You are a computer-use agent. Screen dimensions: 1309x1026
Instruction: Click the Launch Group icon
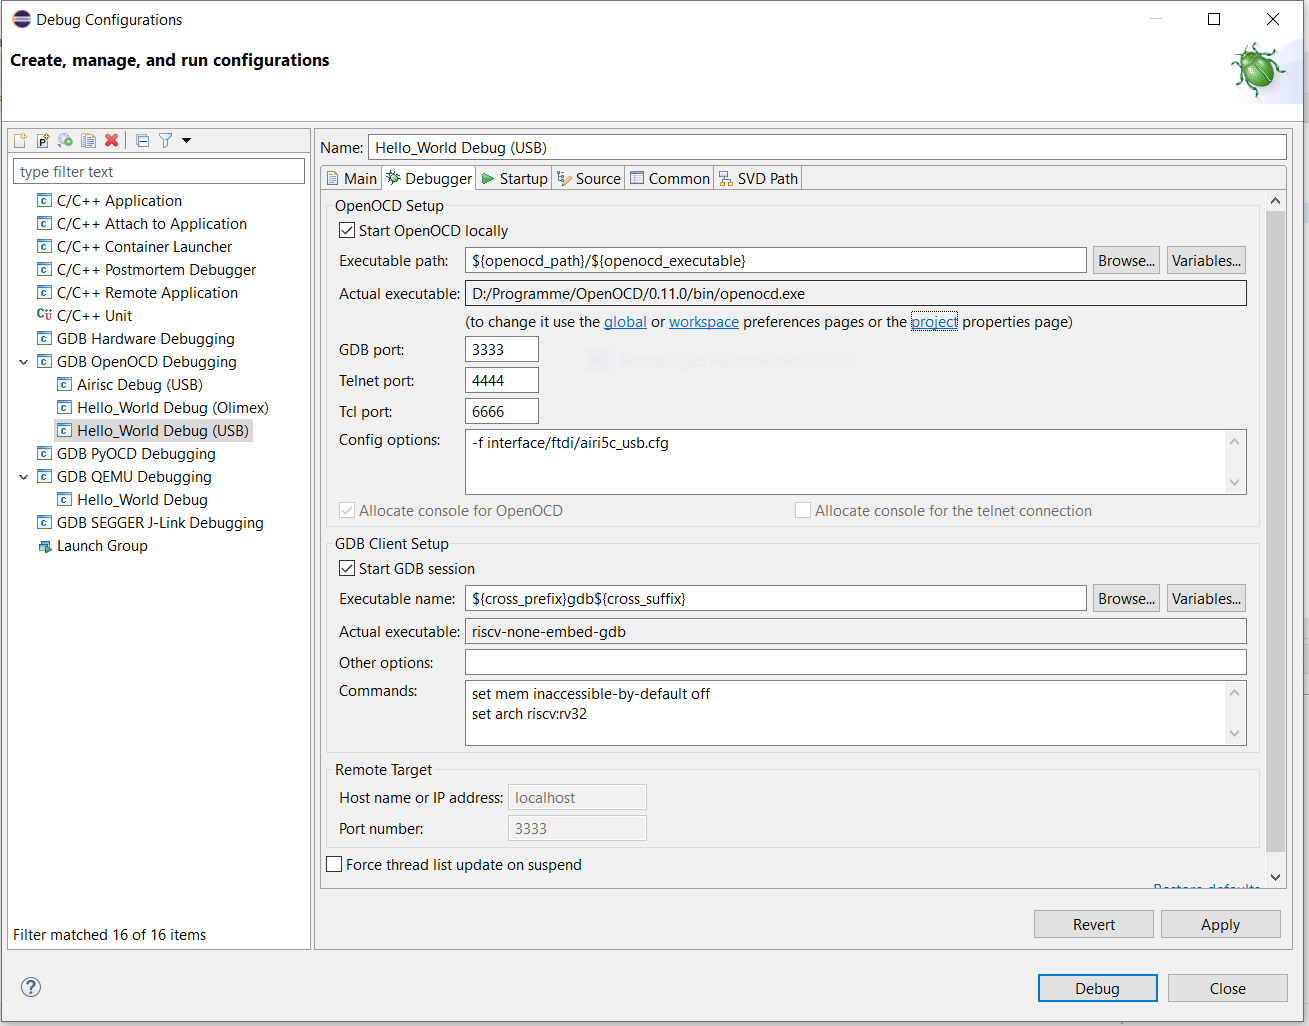[x=44, y=546]
